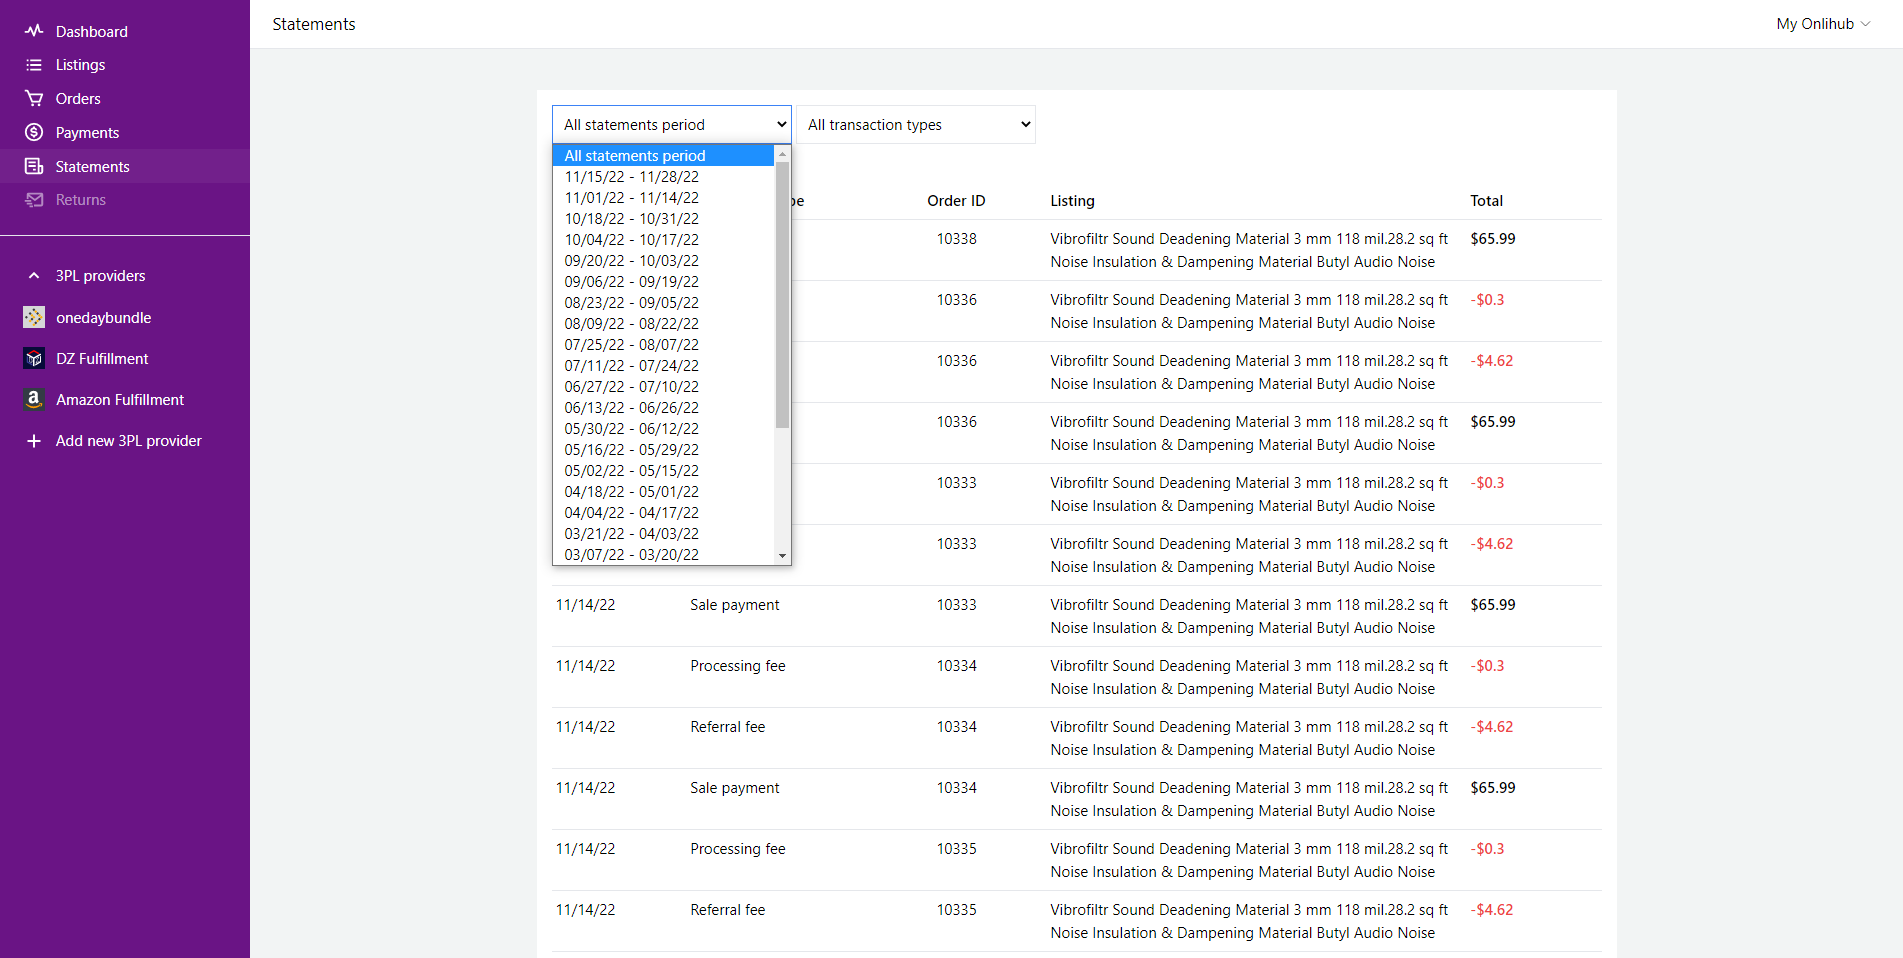Select period 03/21/22 - 04/03/22

pyautogui.click(x=663, y=534)
